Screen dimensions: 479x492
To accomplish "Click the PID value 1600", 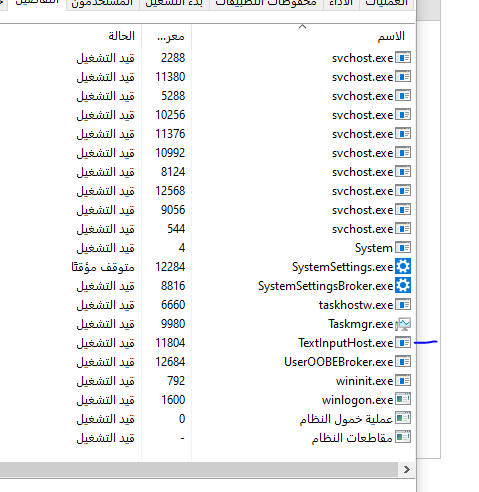I will tap(173, 400).
